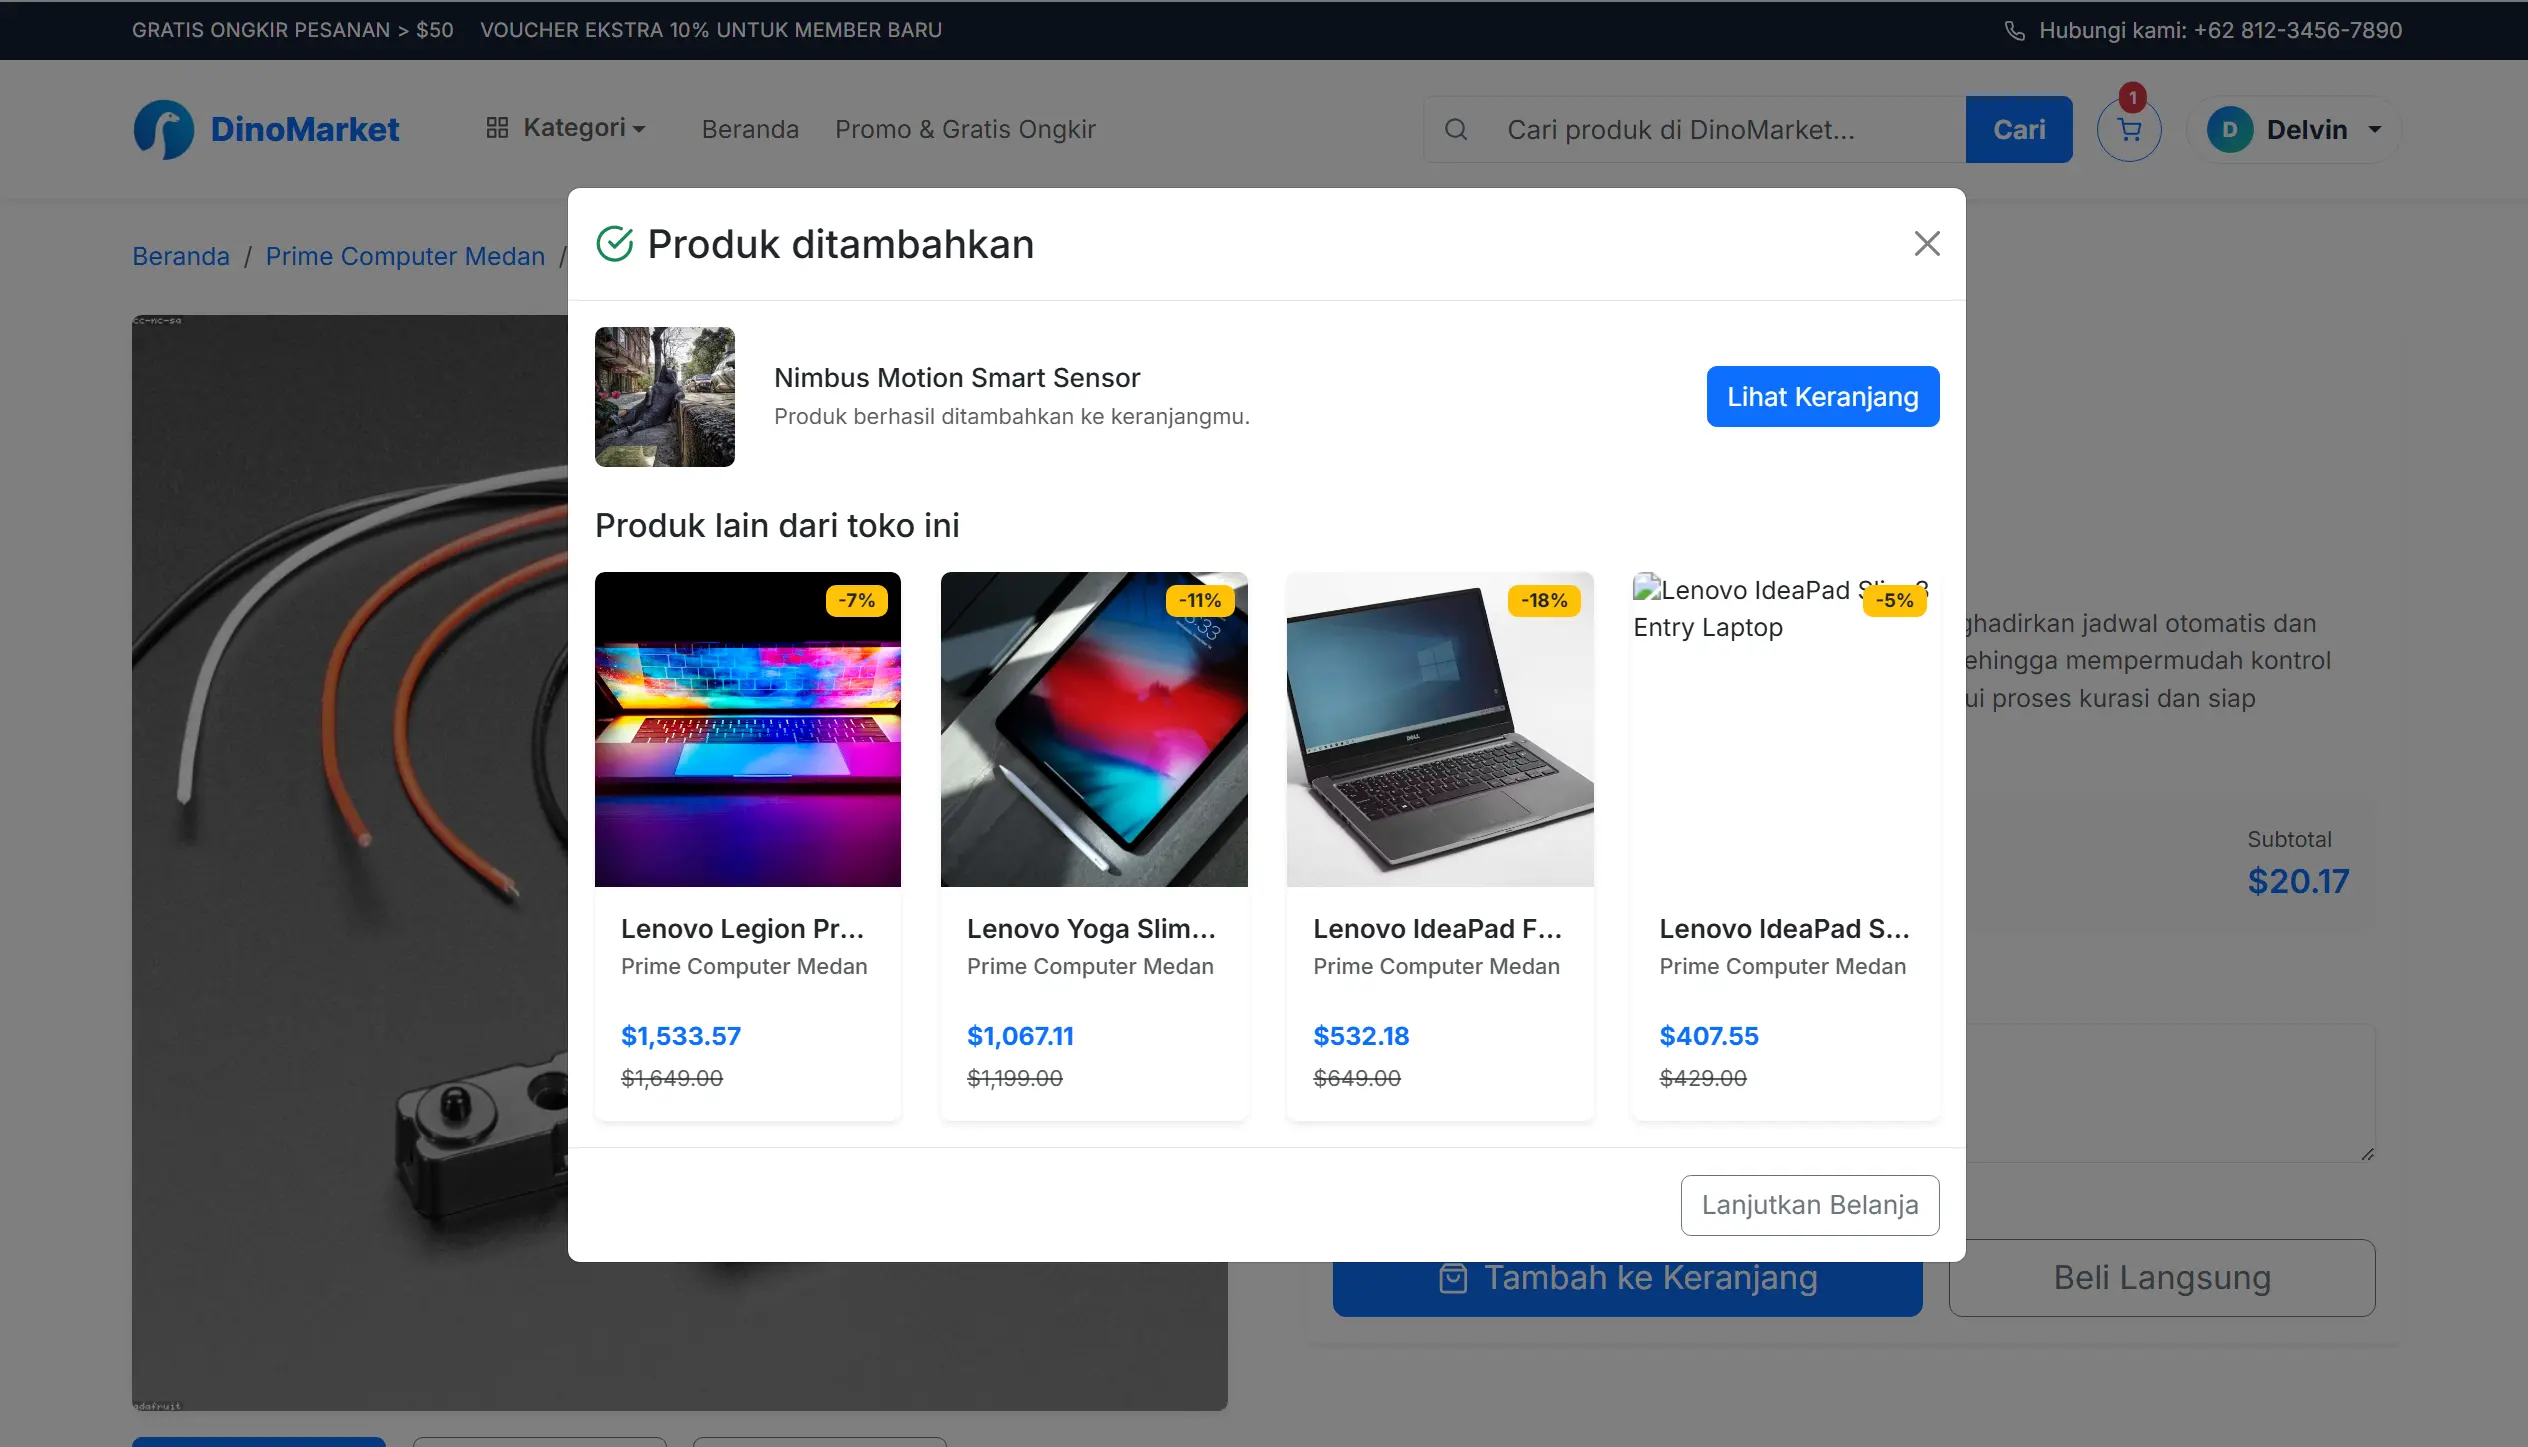Go to Beranda in navigation bar

[x=750, y=129]
